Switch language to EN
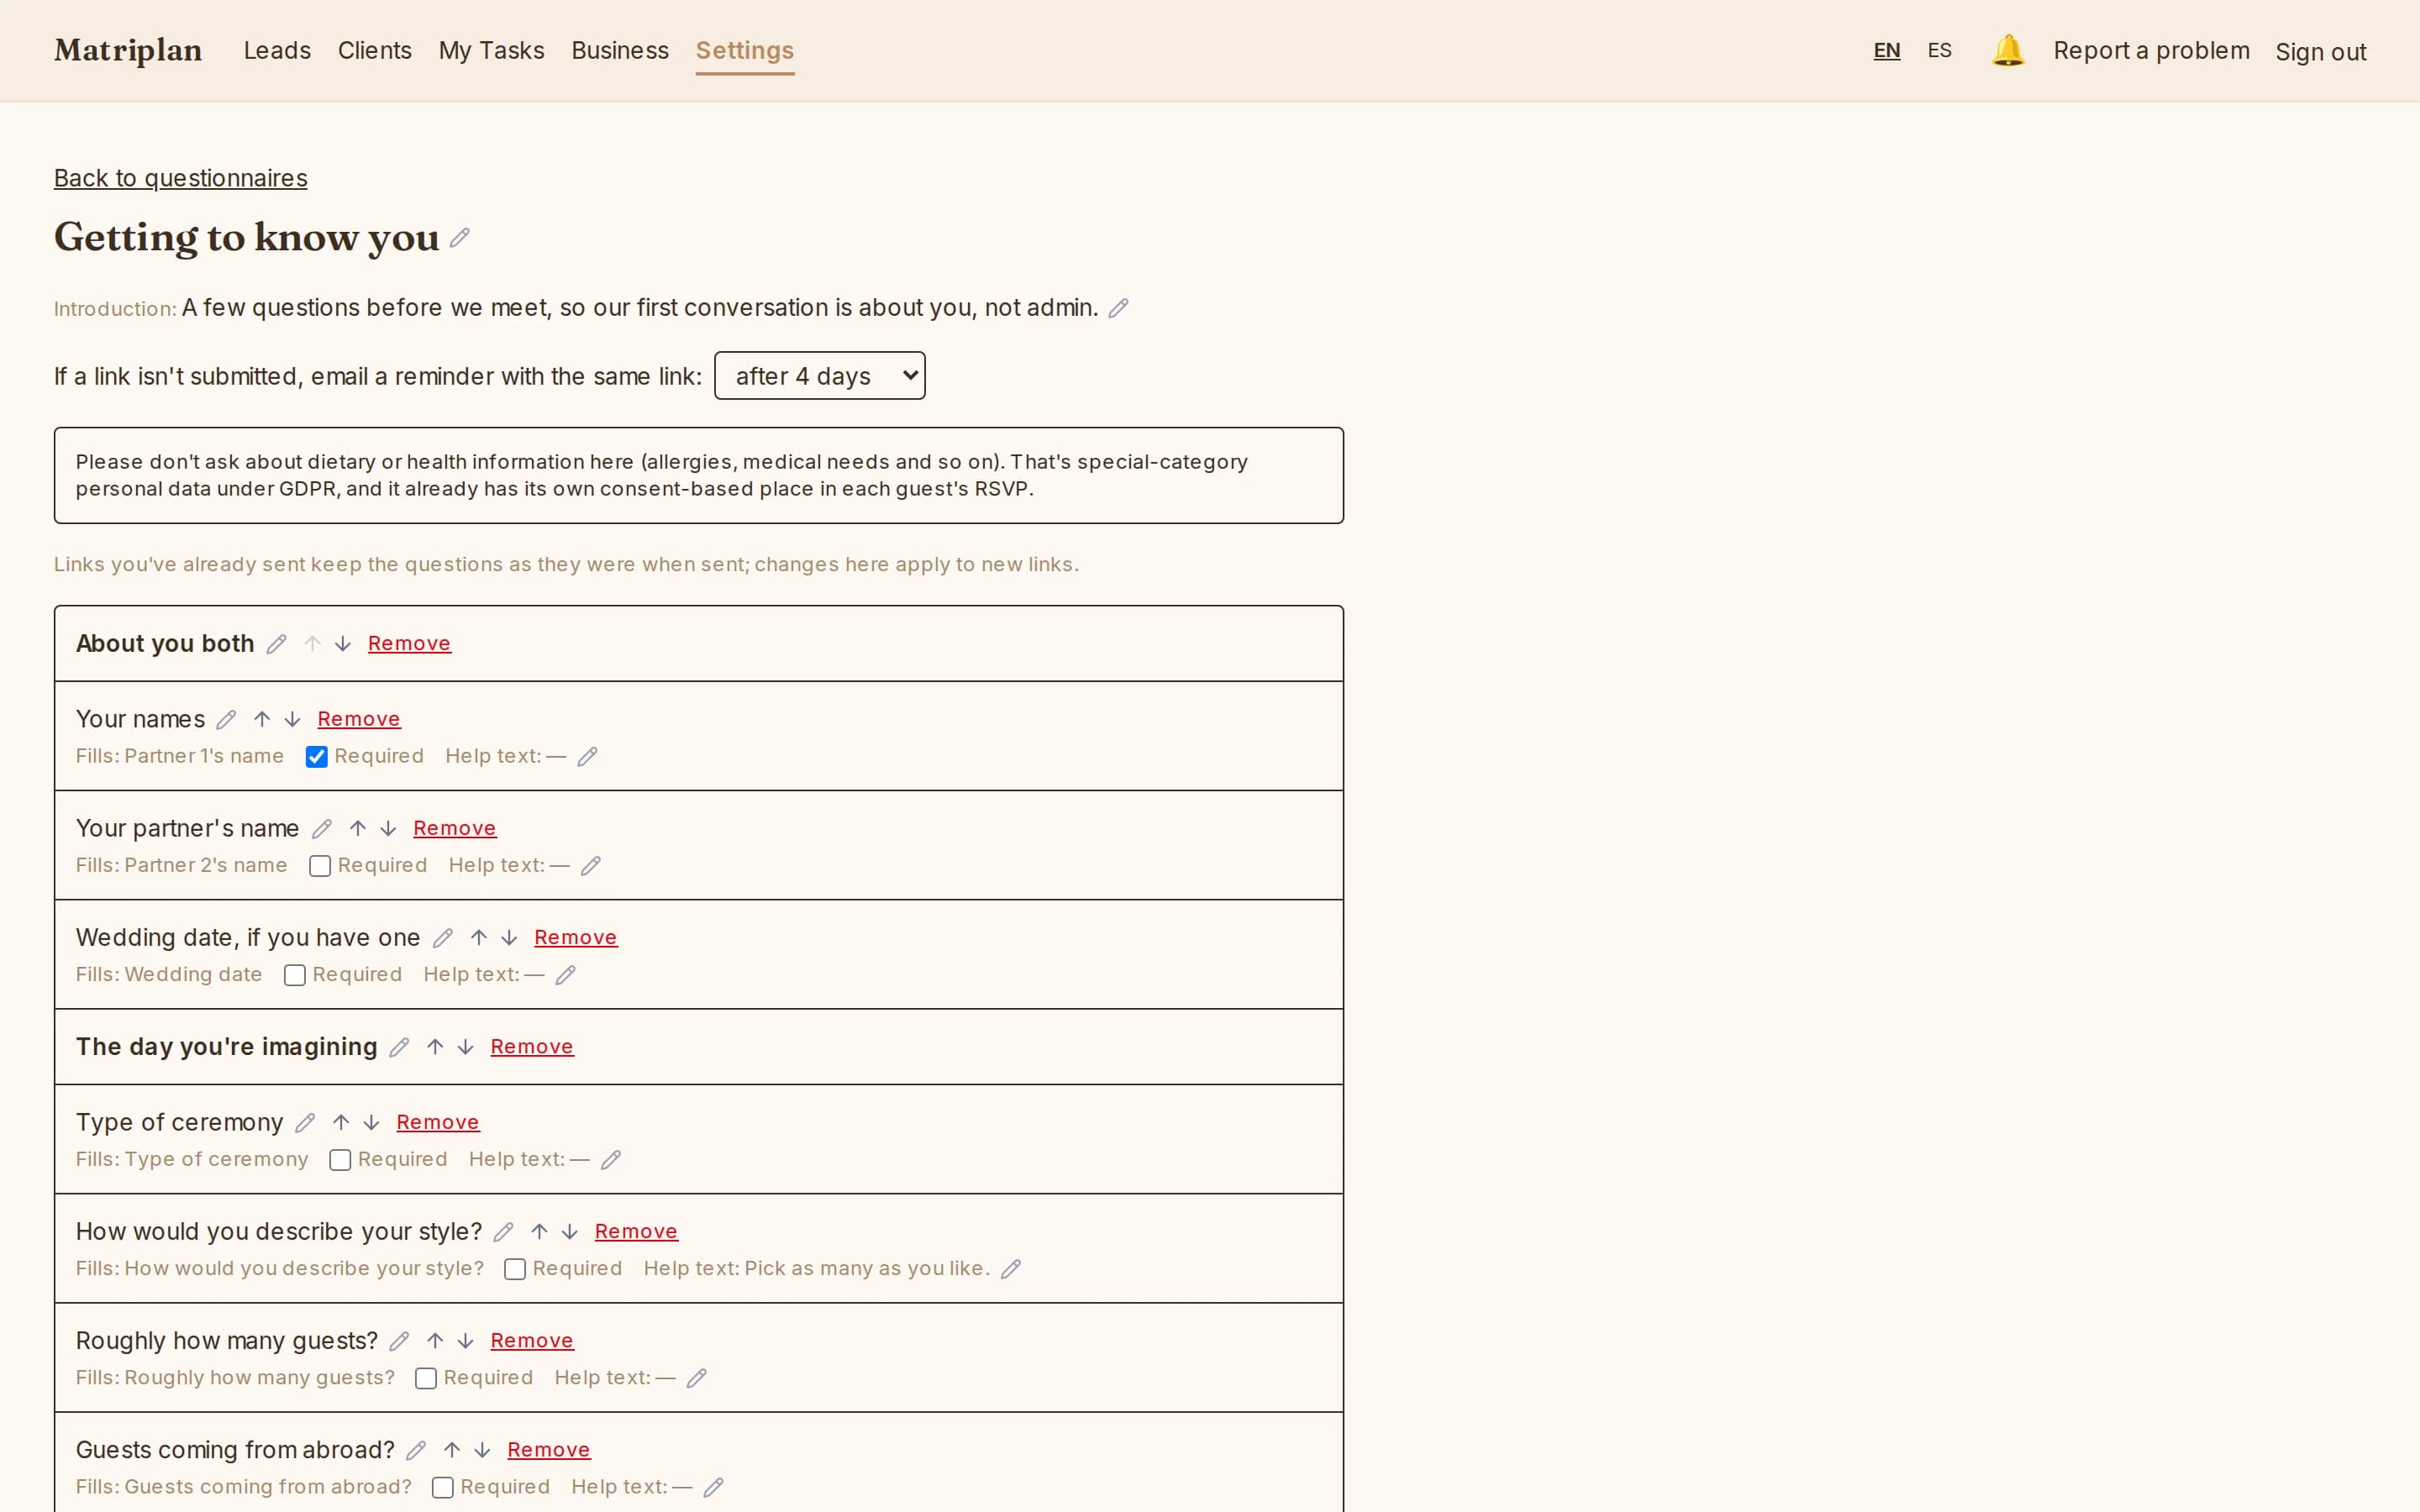This screenshot has width=2420, height=1512. [1887, 50]
